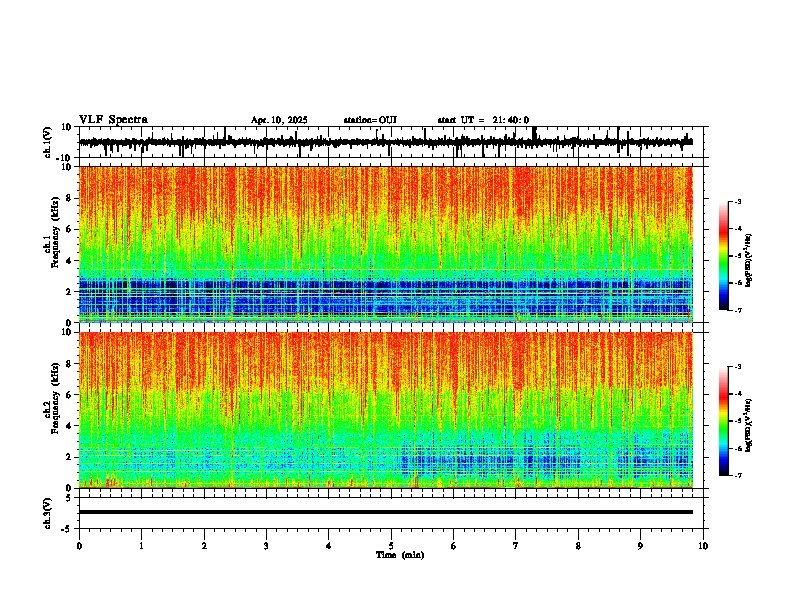
Task: Click the ch.2 spectrogram plot area
Action: tap(386, 410)
